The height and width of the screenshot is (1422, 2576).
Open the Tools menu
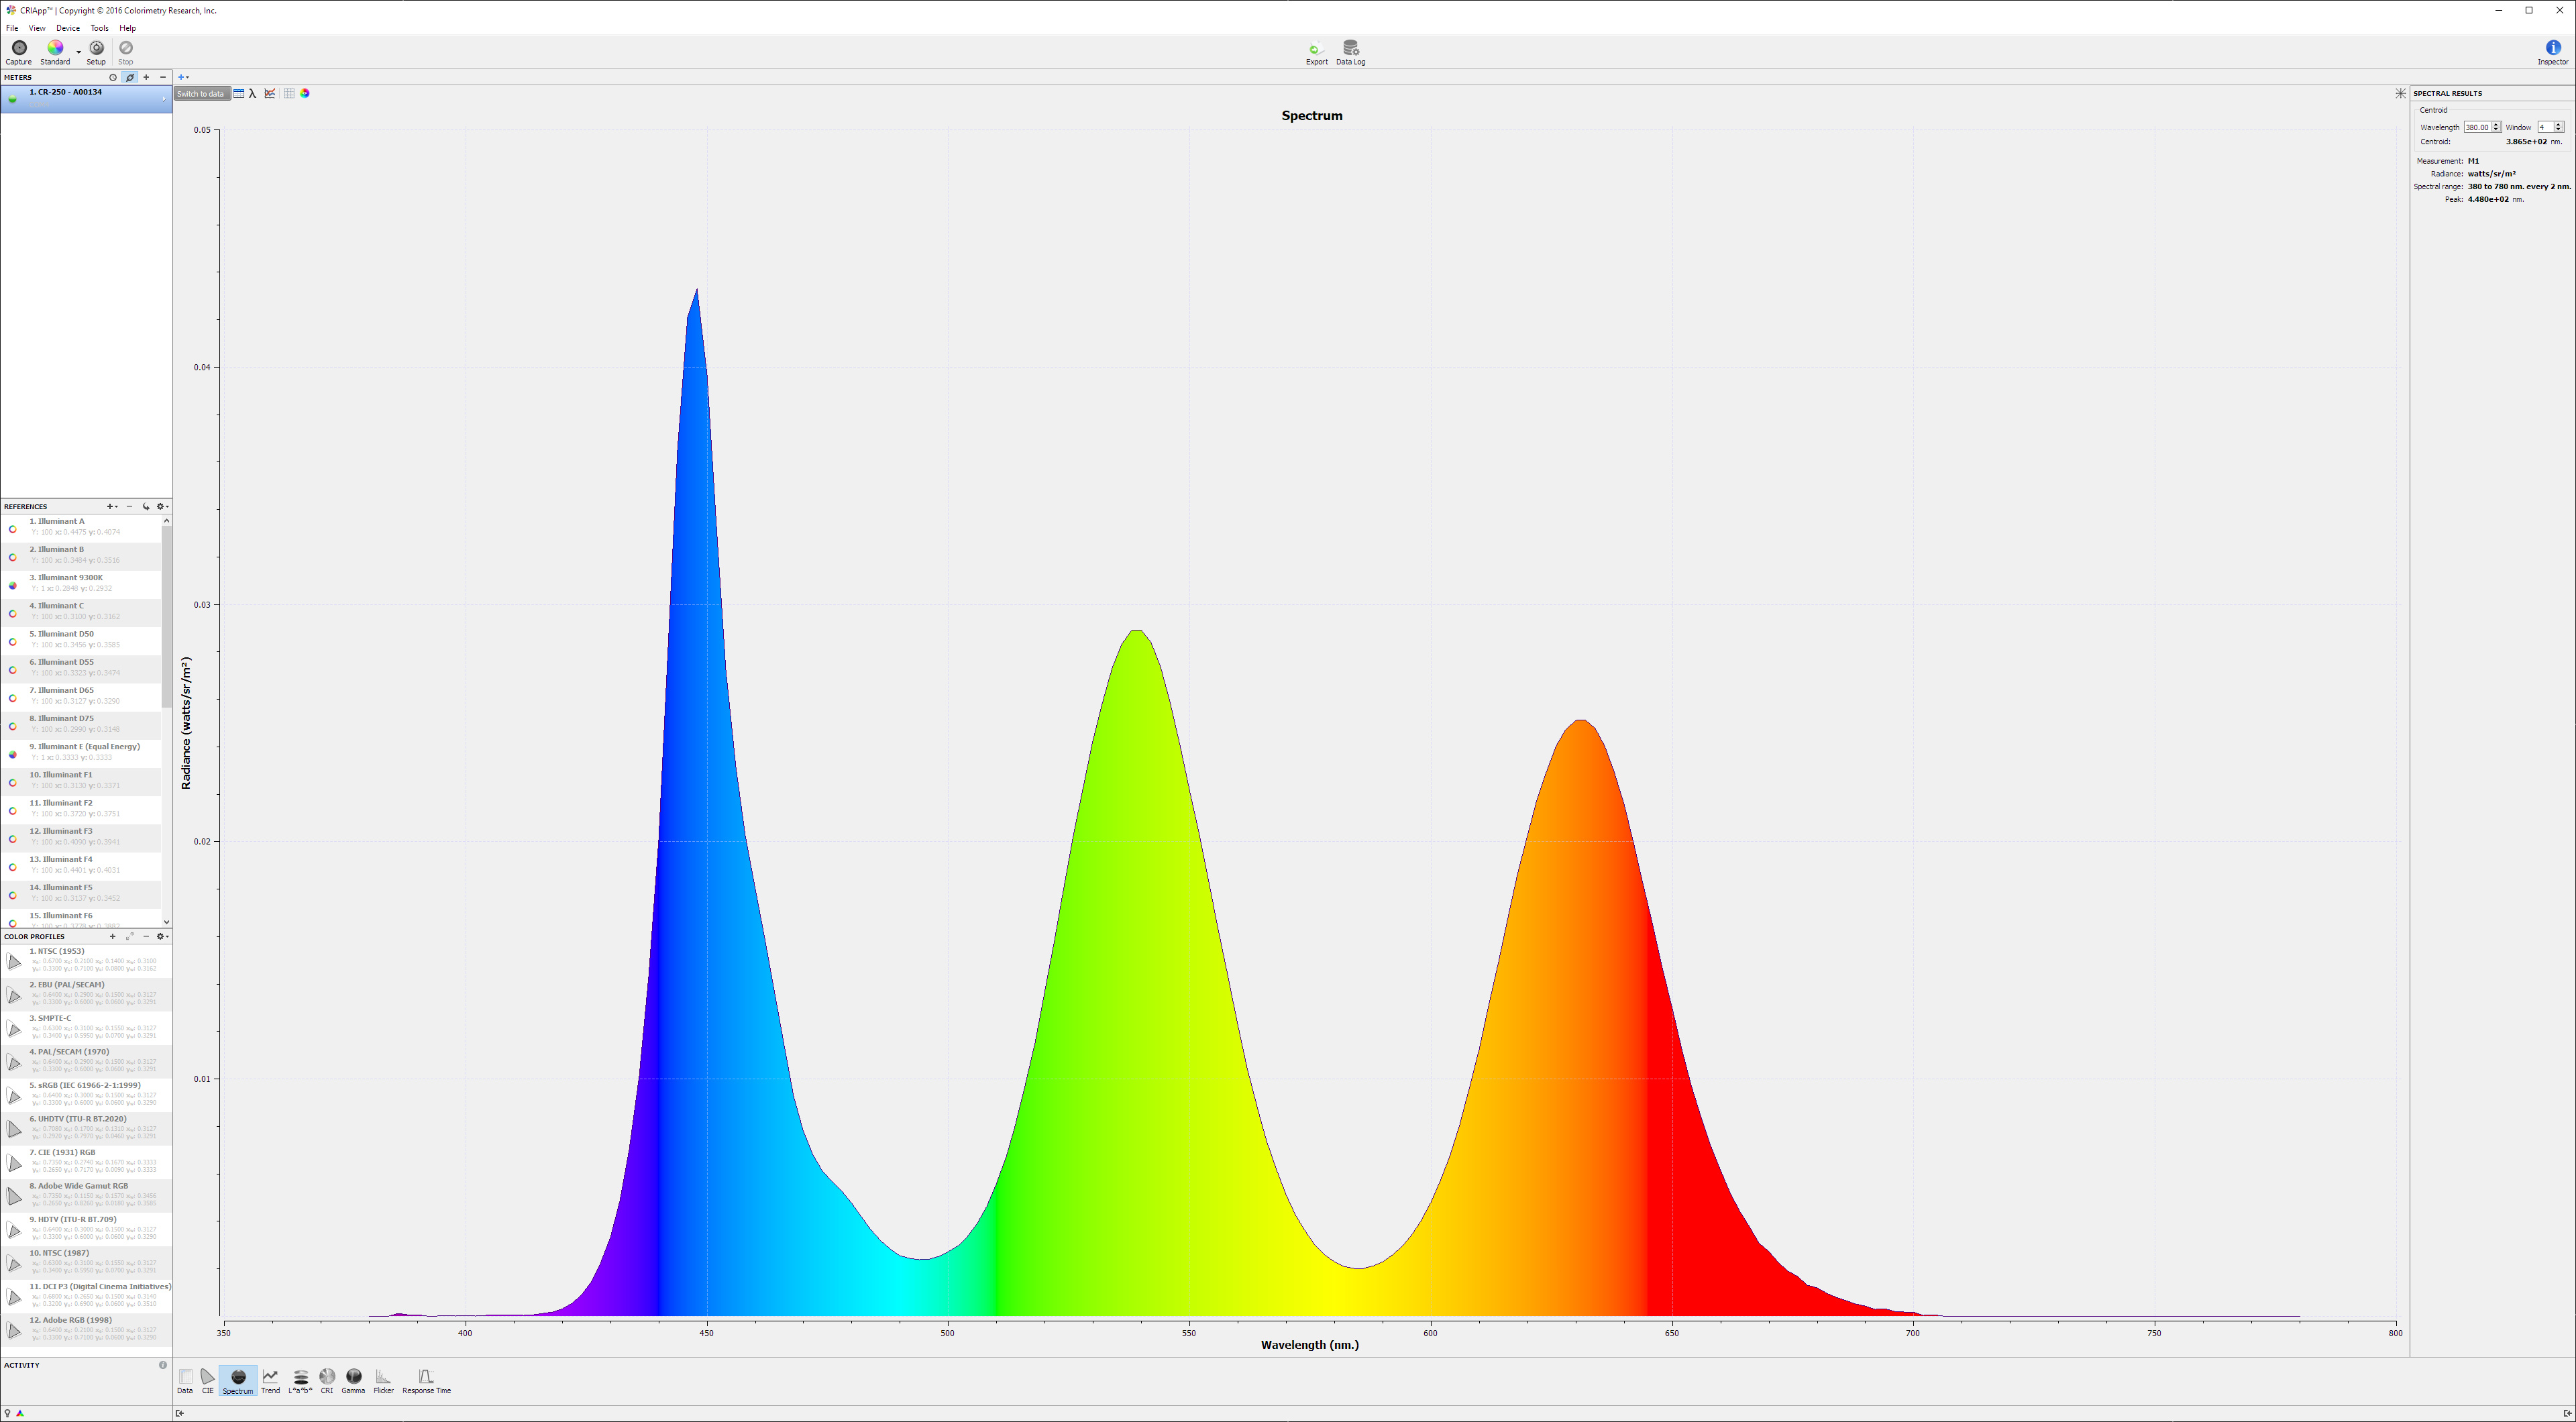pos(99,28)
